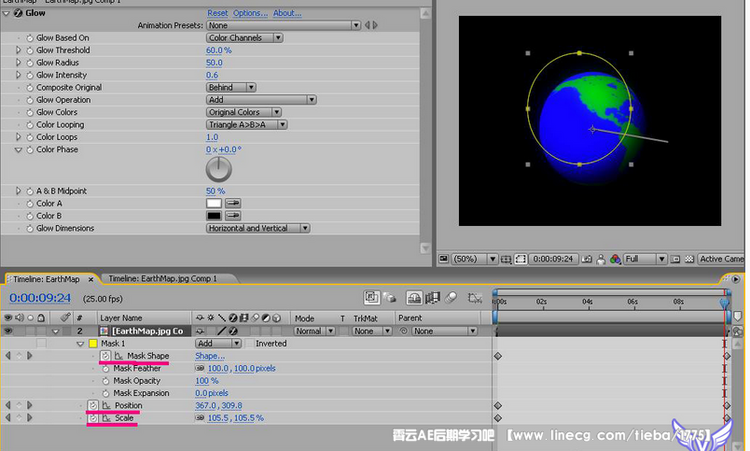Viewport: 750px width, 451px height.
Task: Click the Glow Threshold stopwatch
Action: pyautogui.click(x=30, y=50)
